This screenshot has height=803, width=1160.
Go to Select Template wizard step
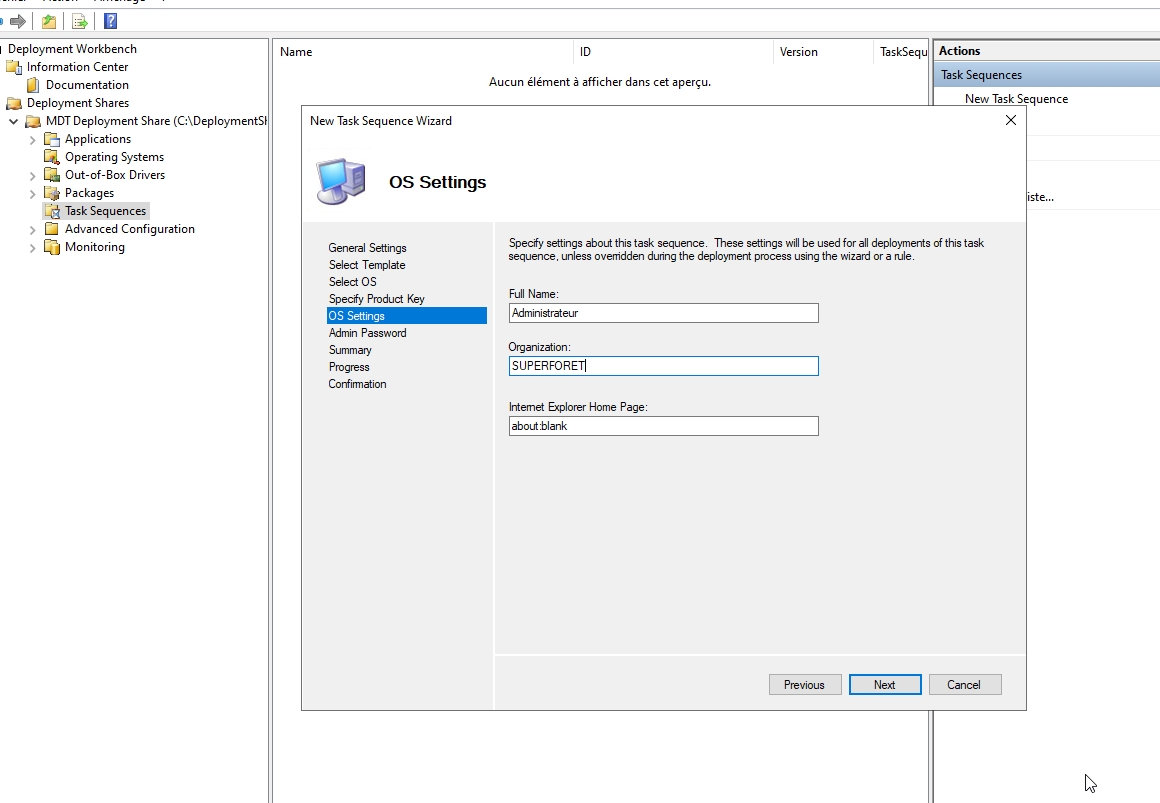pos(367,265)
